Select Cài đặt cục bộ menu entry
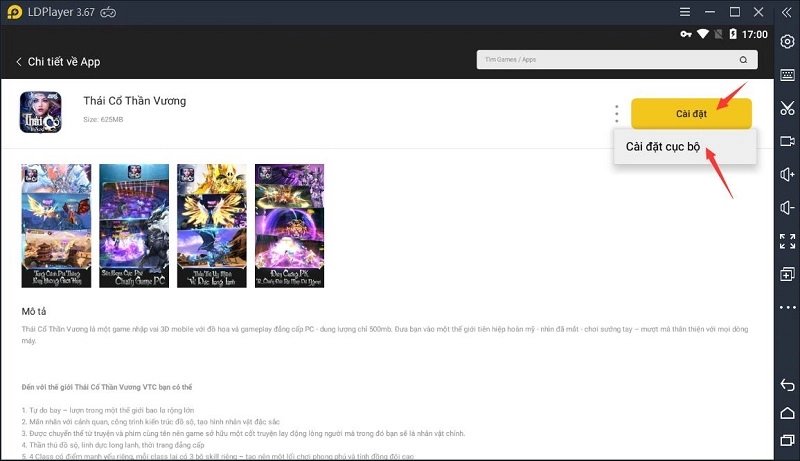 [685, 147]
